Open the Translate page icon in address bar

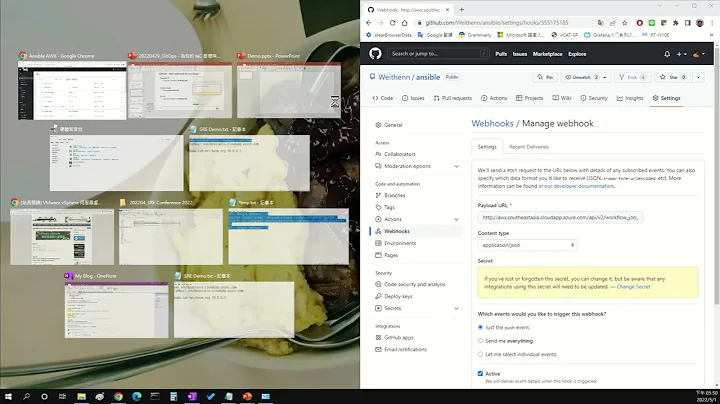point(601,22)
